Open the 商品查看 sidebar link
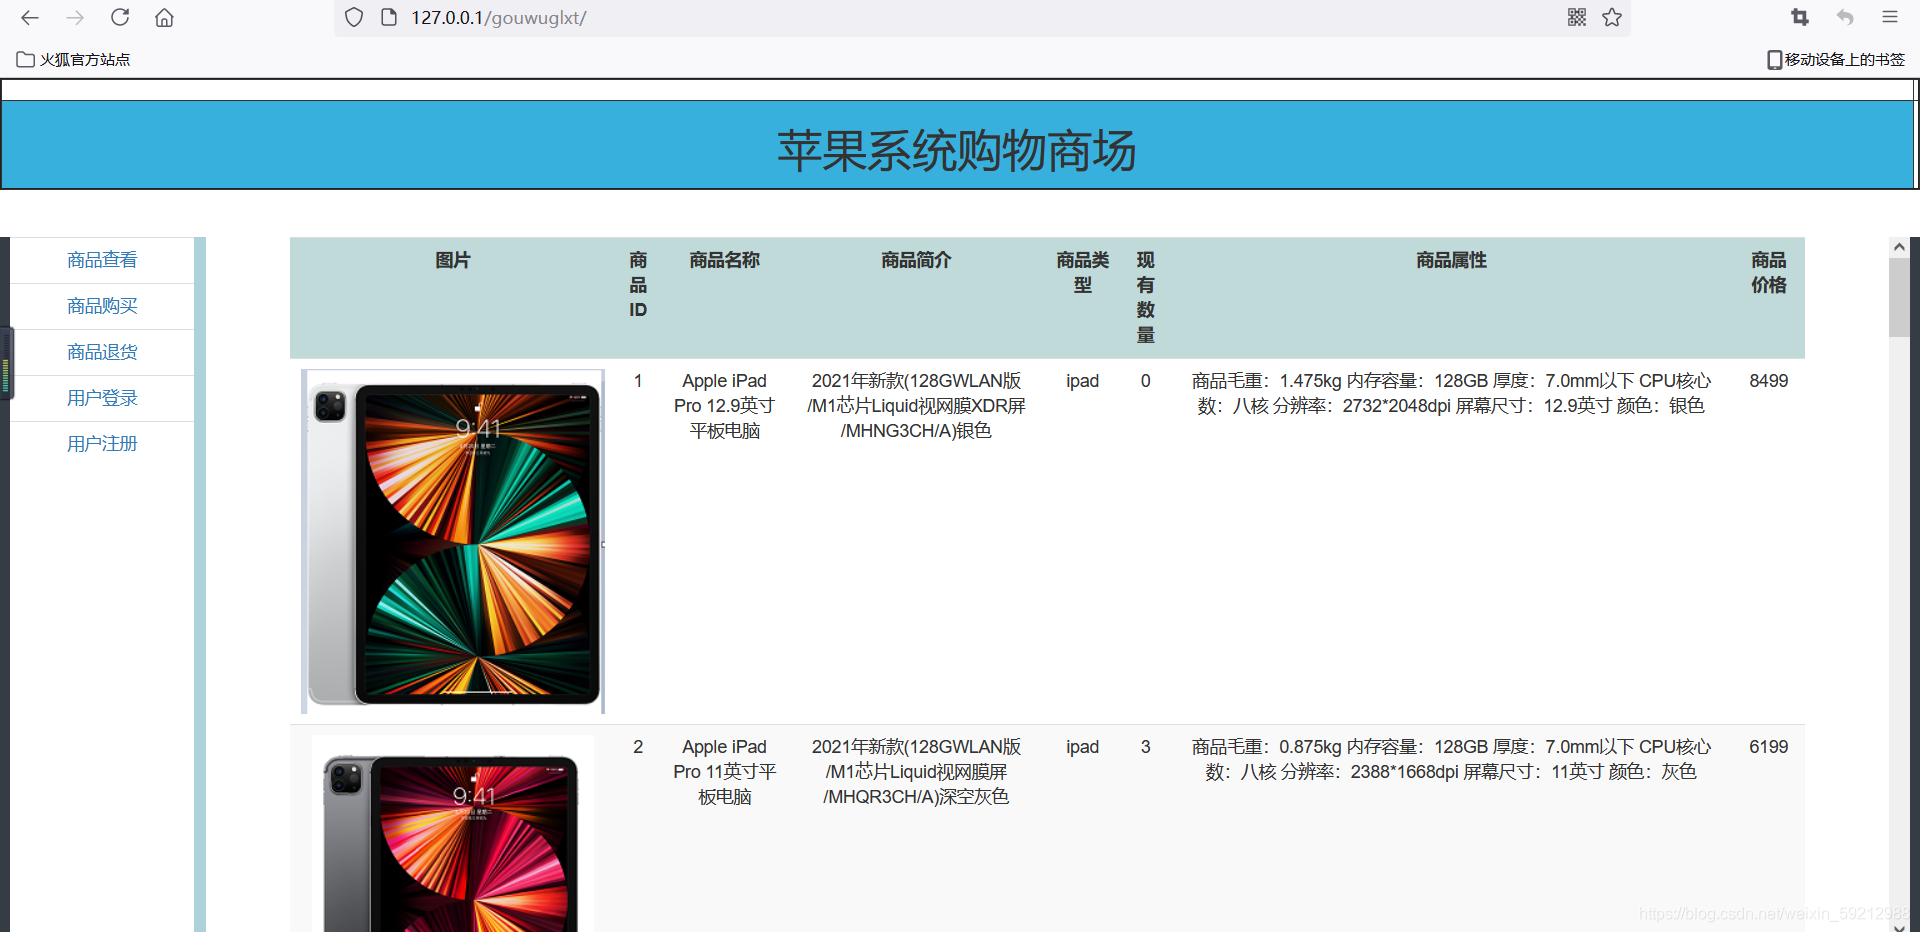Viewport: 1920px width, 932px height. [102, 260]
